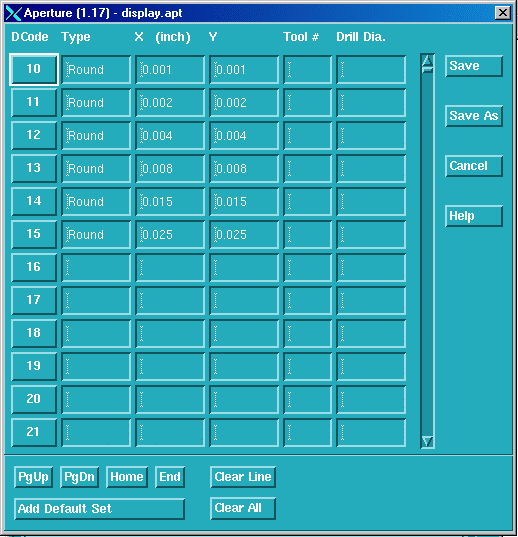The height and width of the screenshot is (537, 518).
Task: Edit X value 0.001 for DCode 10
Action: (x=170, y=70)
